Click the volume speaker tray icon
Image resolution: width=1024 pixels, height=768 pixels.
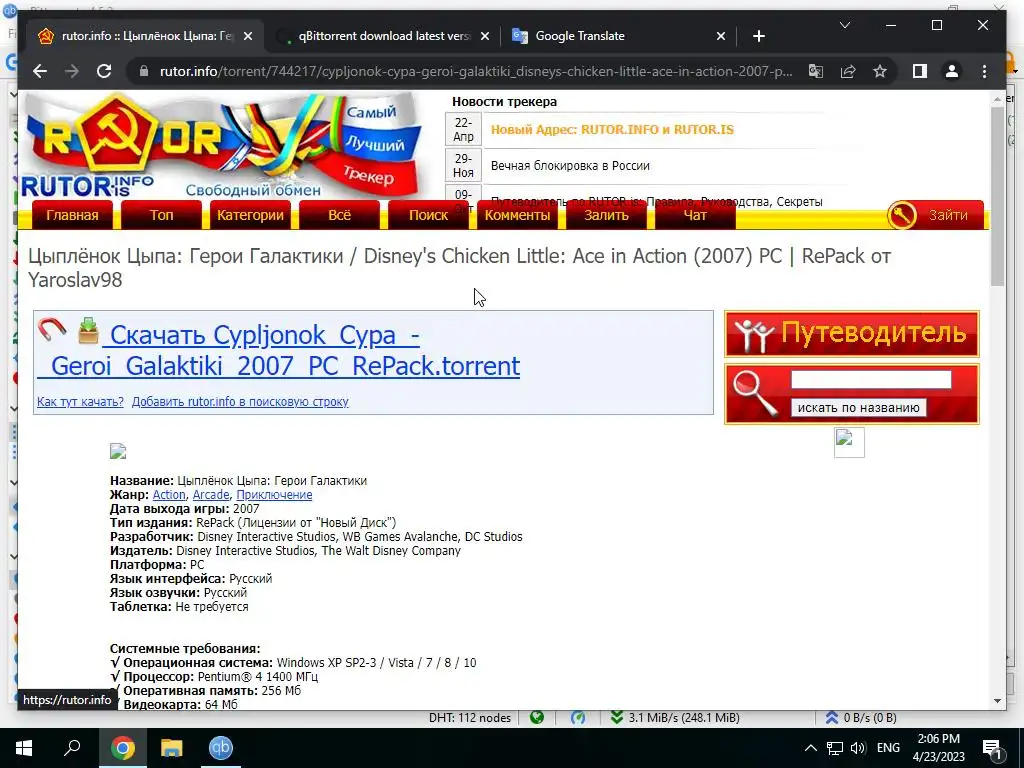click(858, 748)
